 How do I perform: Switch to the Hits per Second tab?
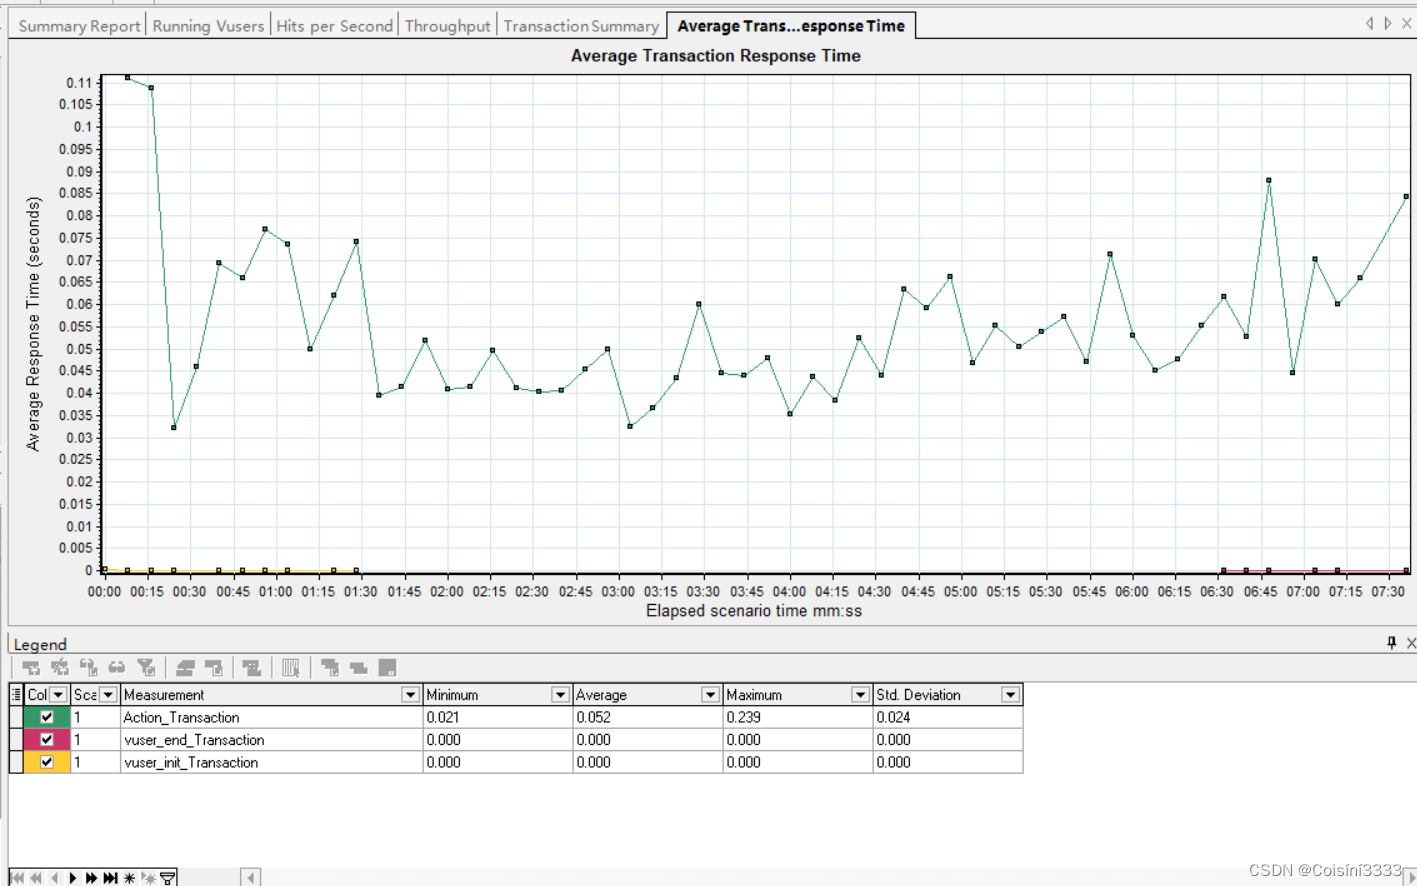334,26
